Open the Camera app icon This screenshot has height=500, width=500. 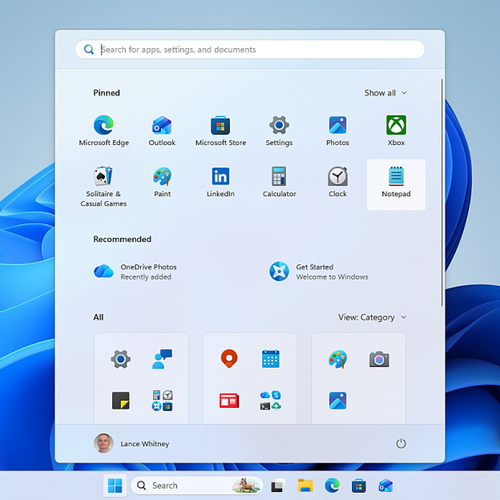point(379,359)
